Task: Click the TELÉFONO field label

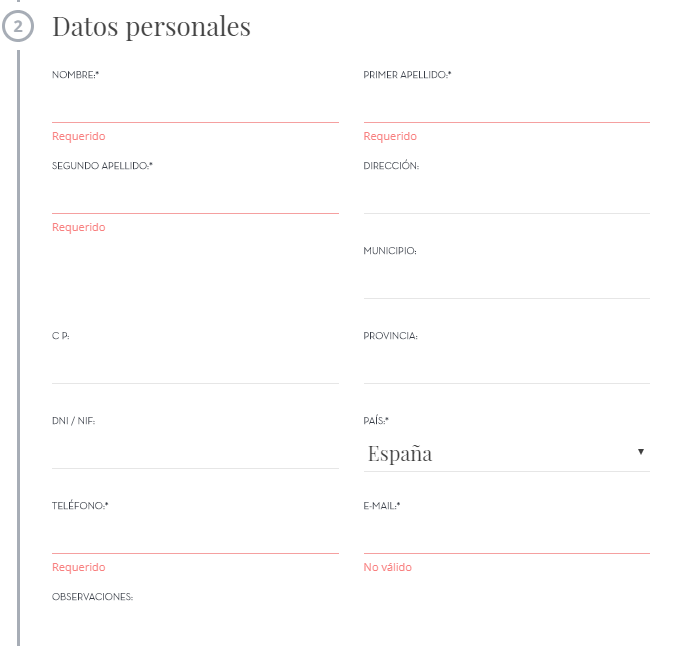Action: 80,506
